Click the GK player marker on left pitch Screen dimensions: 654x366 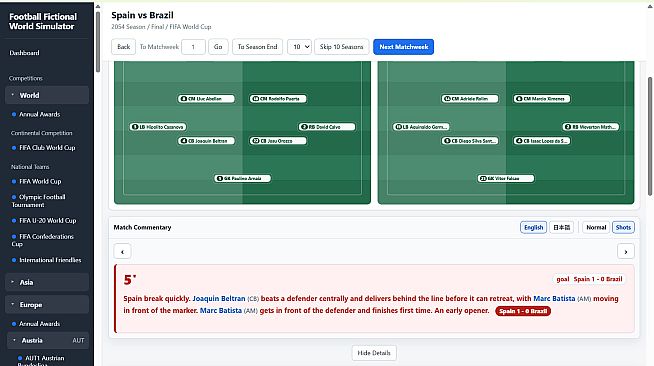(242, 178)
